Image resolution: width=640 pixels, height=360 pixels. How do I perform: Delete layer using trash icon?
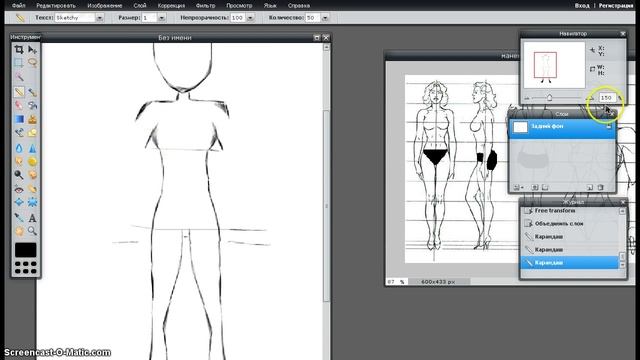coord(600,187)
